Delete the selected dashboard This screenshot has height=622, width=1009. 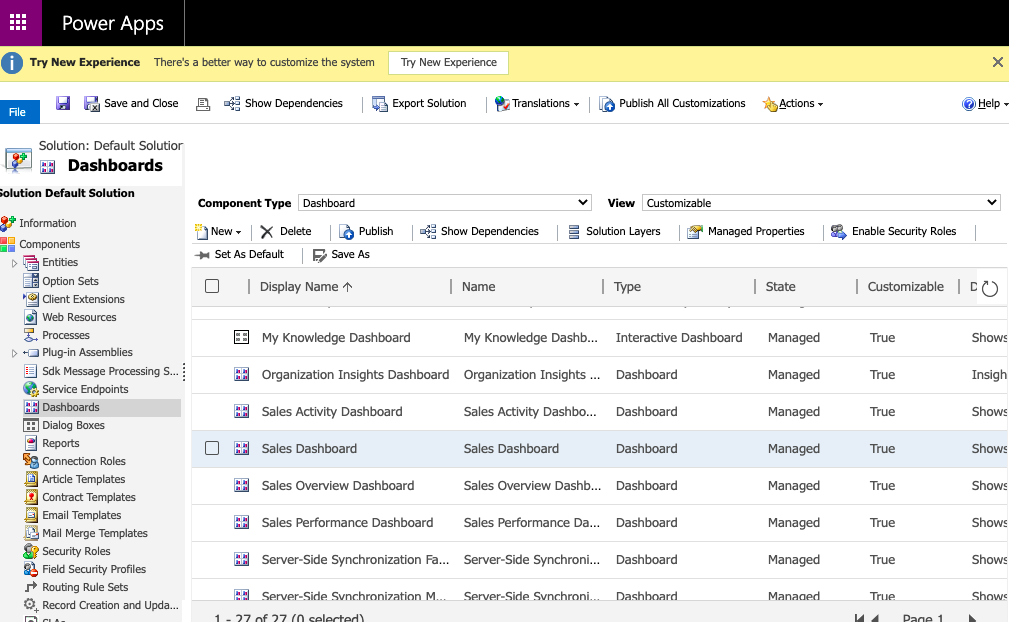pos(286,232)
